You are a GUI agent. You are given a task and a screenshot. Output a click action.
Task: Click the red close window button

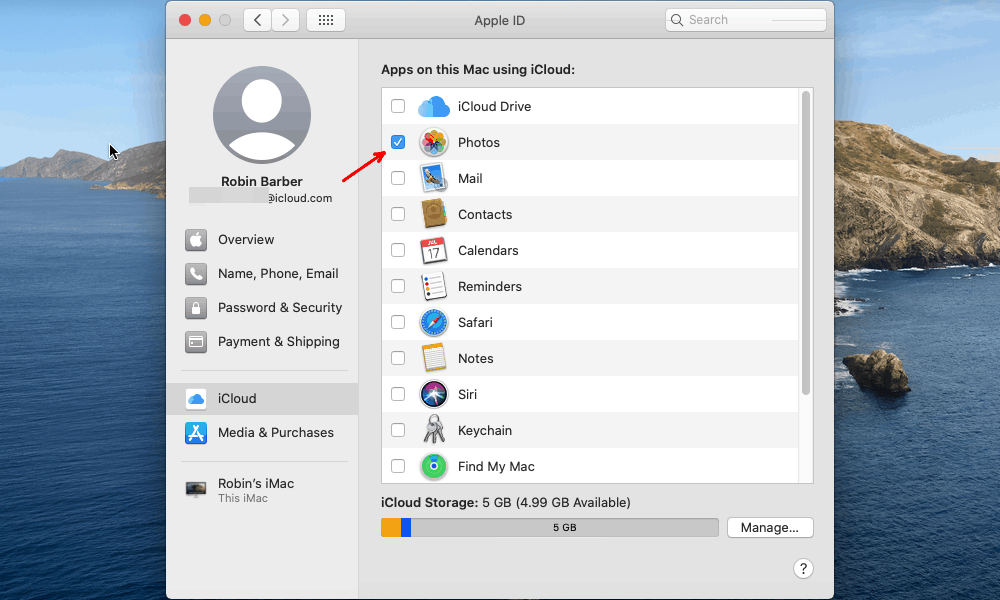pos(185,20)
